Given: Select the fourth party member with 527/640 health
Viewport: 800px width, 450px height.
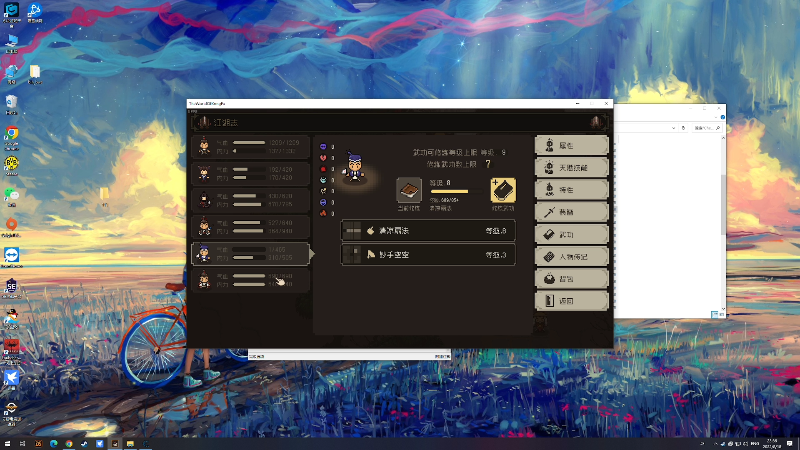Looking at the screenshot, I should tap(251, 227).
